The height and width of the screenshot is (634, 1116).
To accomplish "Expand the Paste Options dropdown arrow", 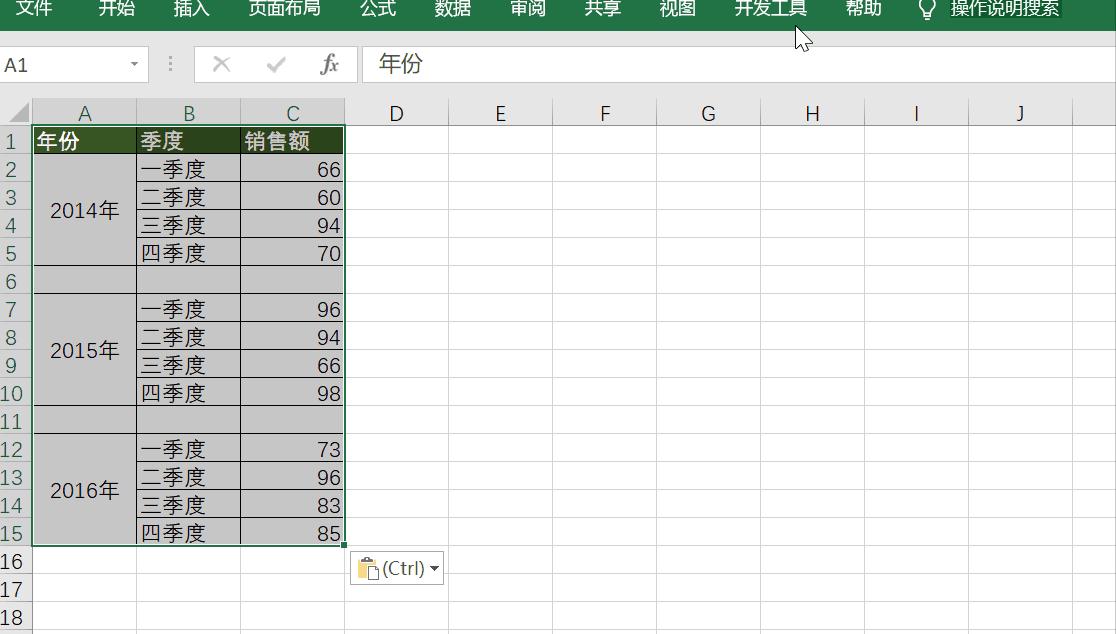I will tap(433, 567).
